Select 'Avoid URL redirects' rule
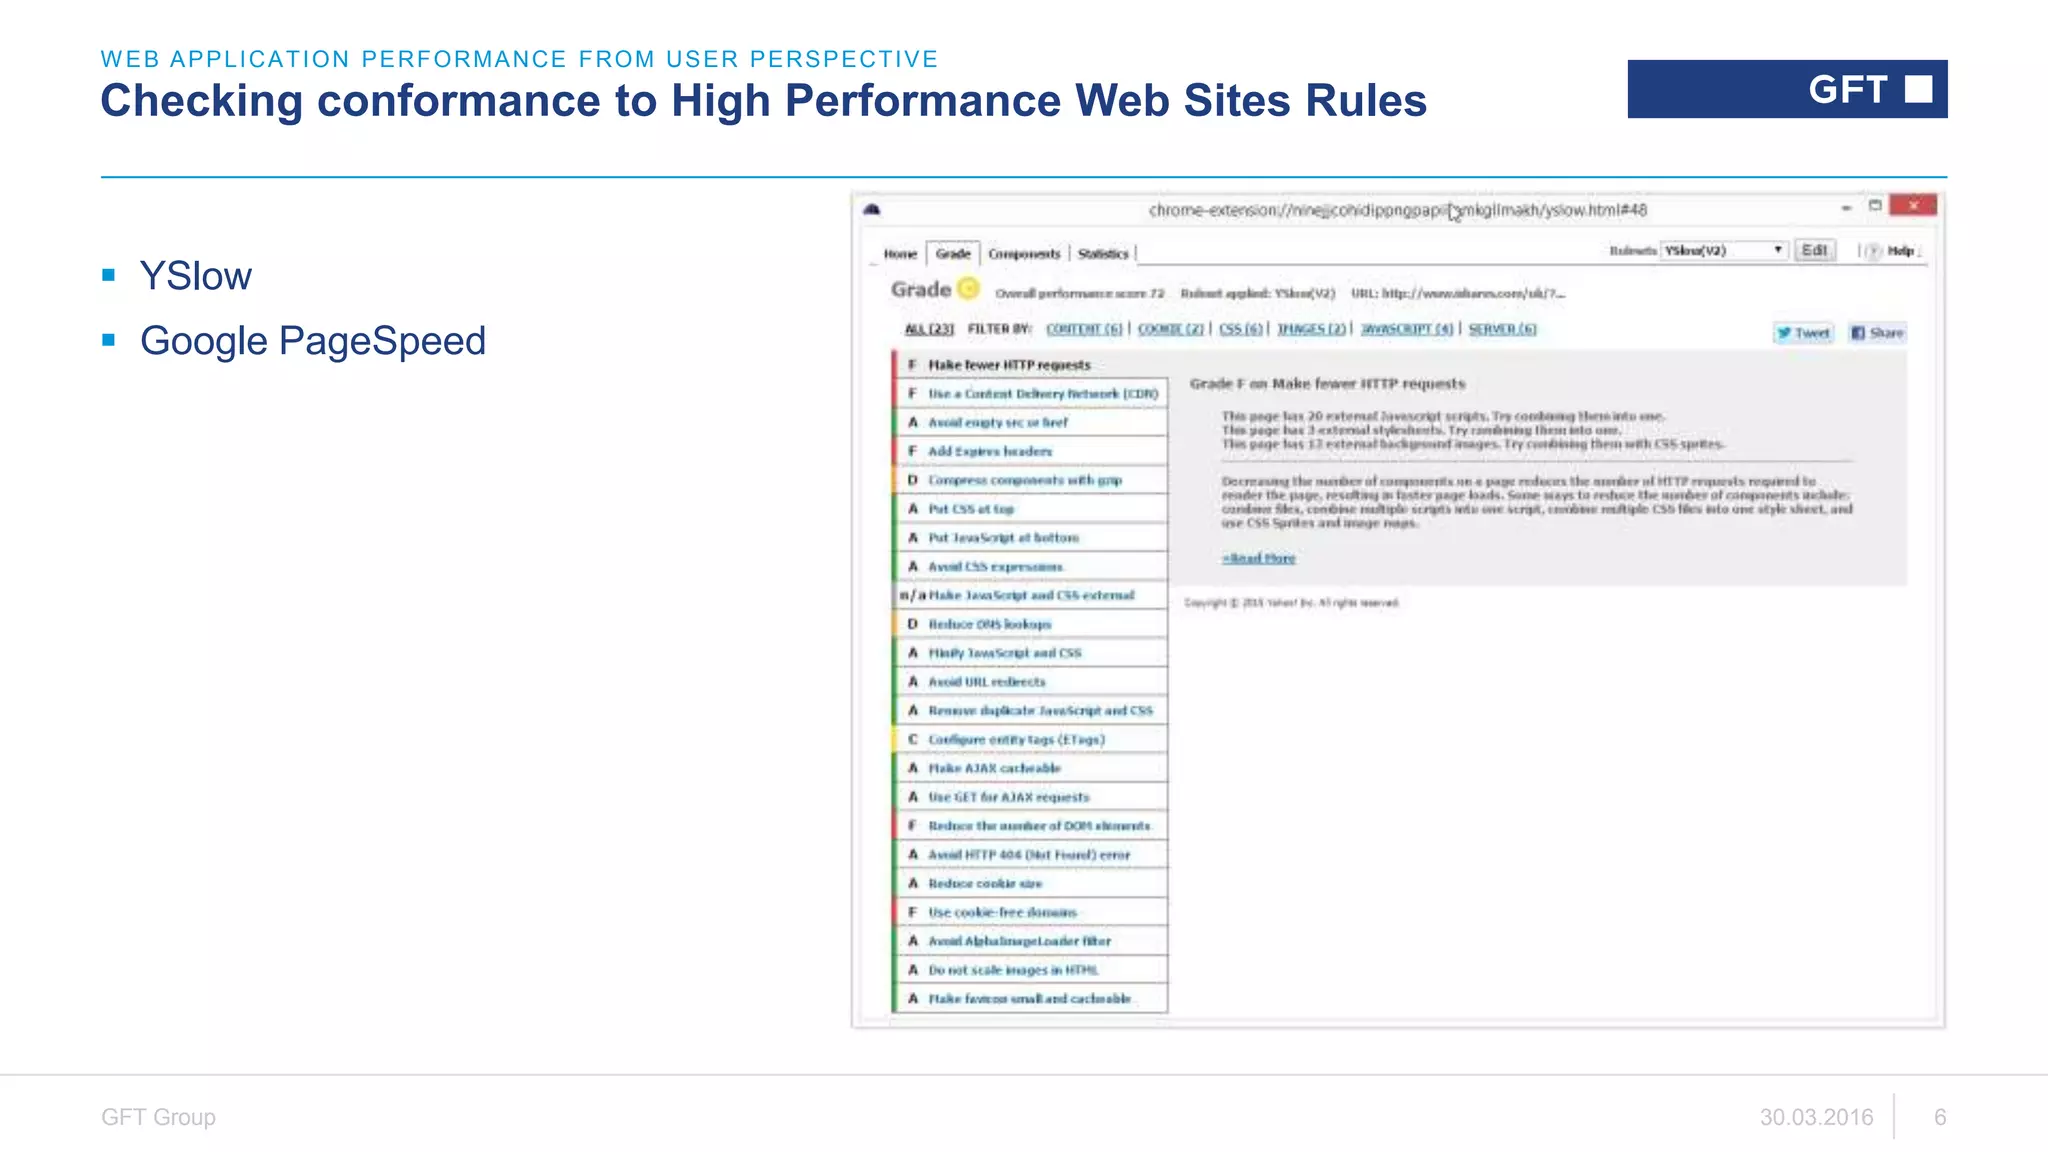 [1031, 682]
